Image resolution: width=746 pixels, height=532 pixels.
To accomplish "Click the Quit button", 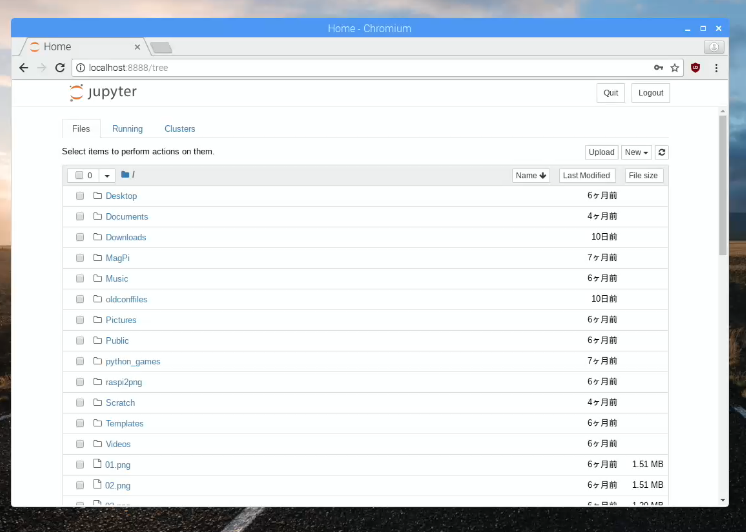I will tap(610, 93).
